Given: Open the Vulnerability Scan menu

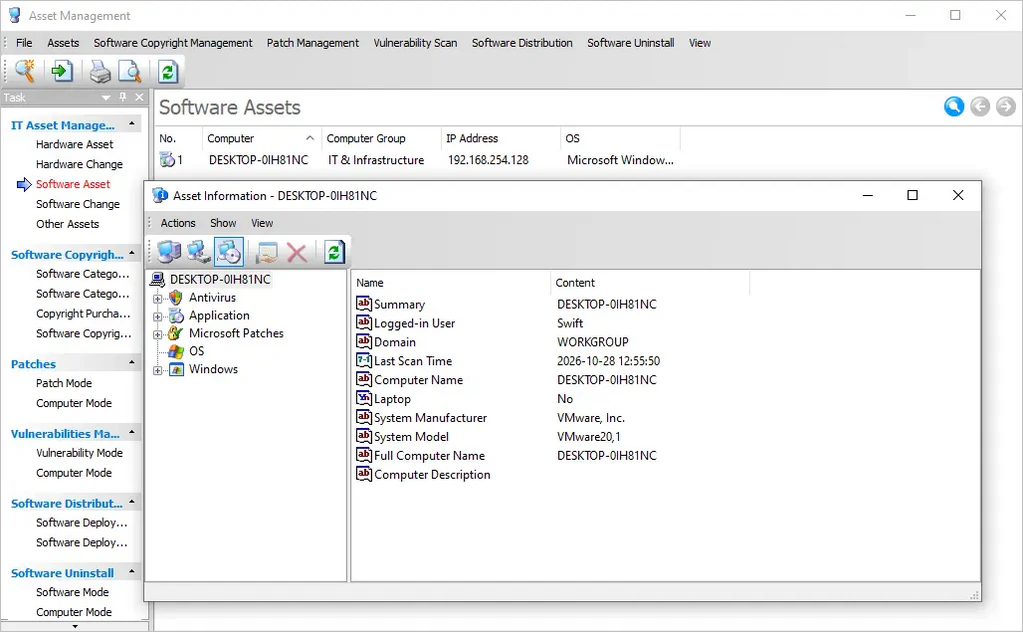Looking at the screenshot, I should (415, 43).
